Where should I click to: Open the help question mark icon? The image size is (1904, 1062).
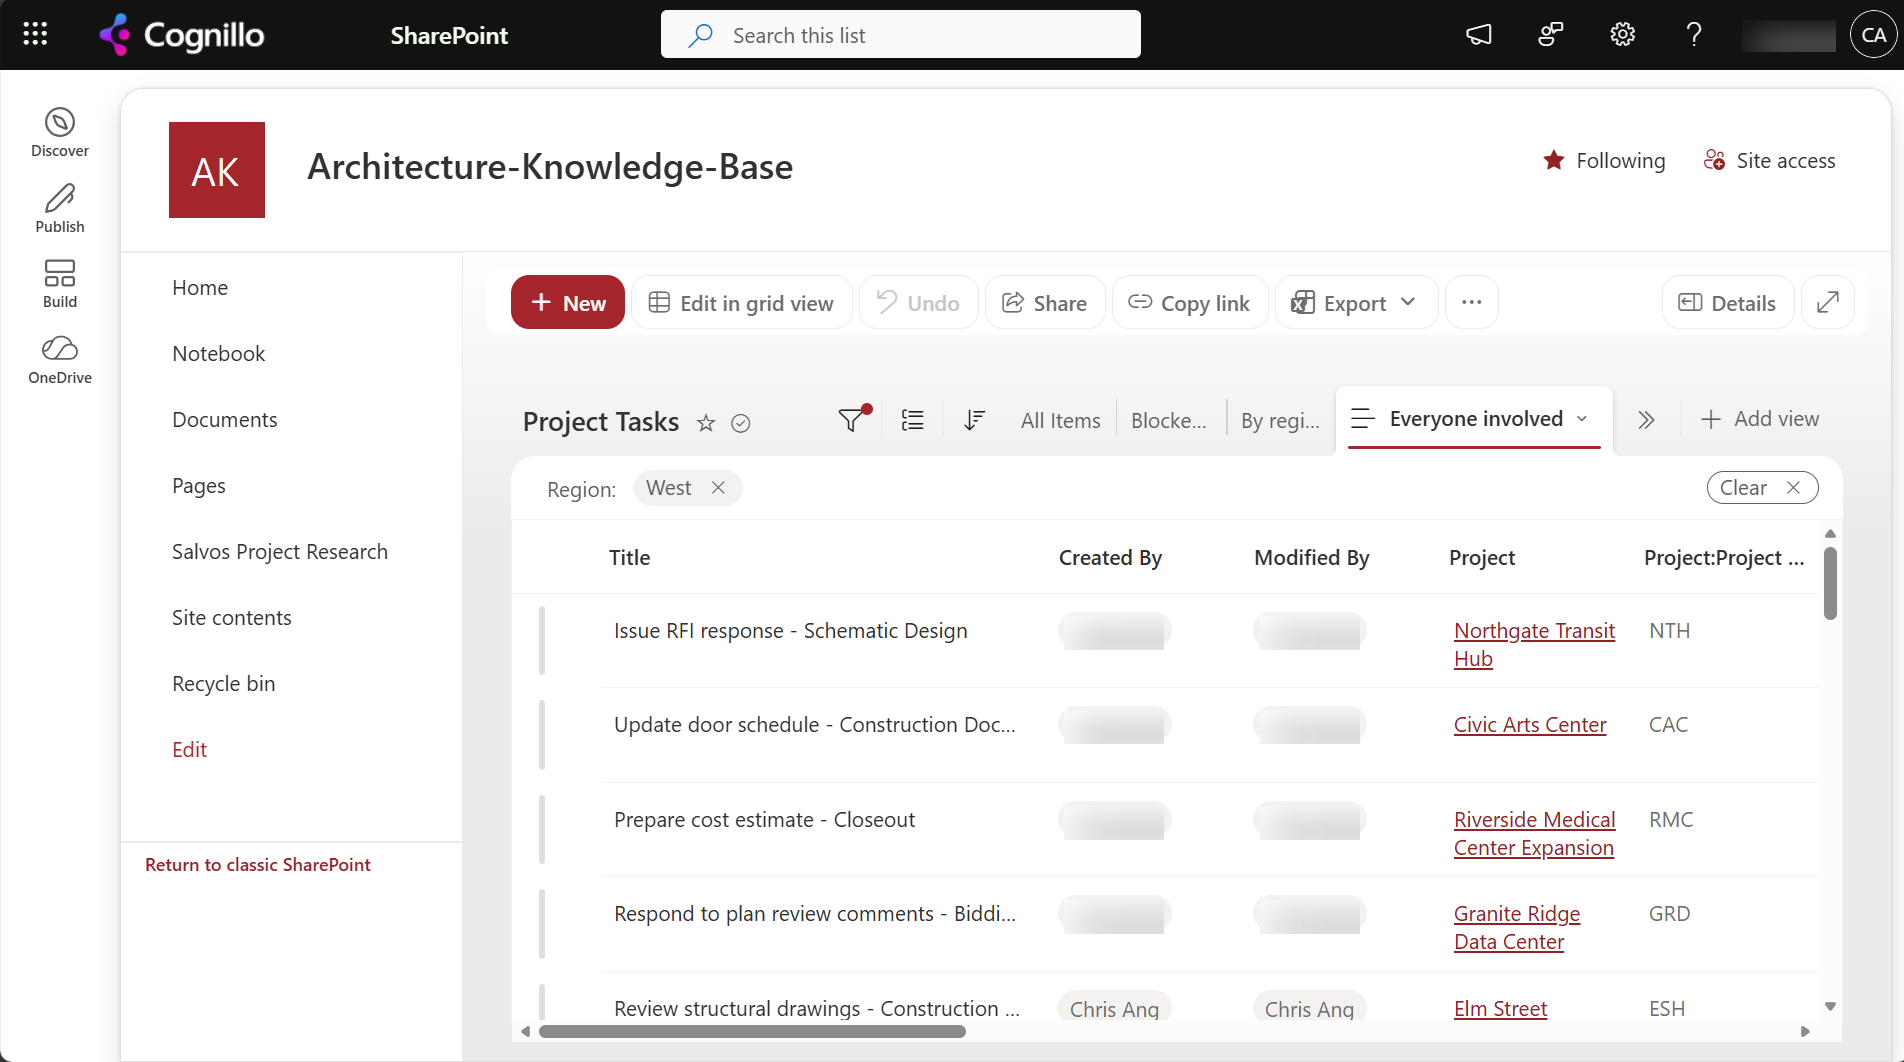(1694, 35)
